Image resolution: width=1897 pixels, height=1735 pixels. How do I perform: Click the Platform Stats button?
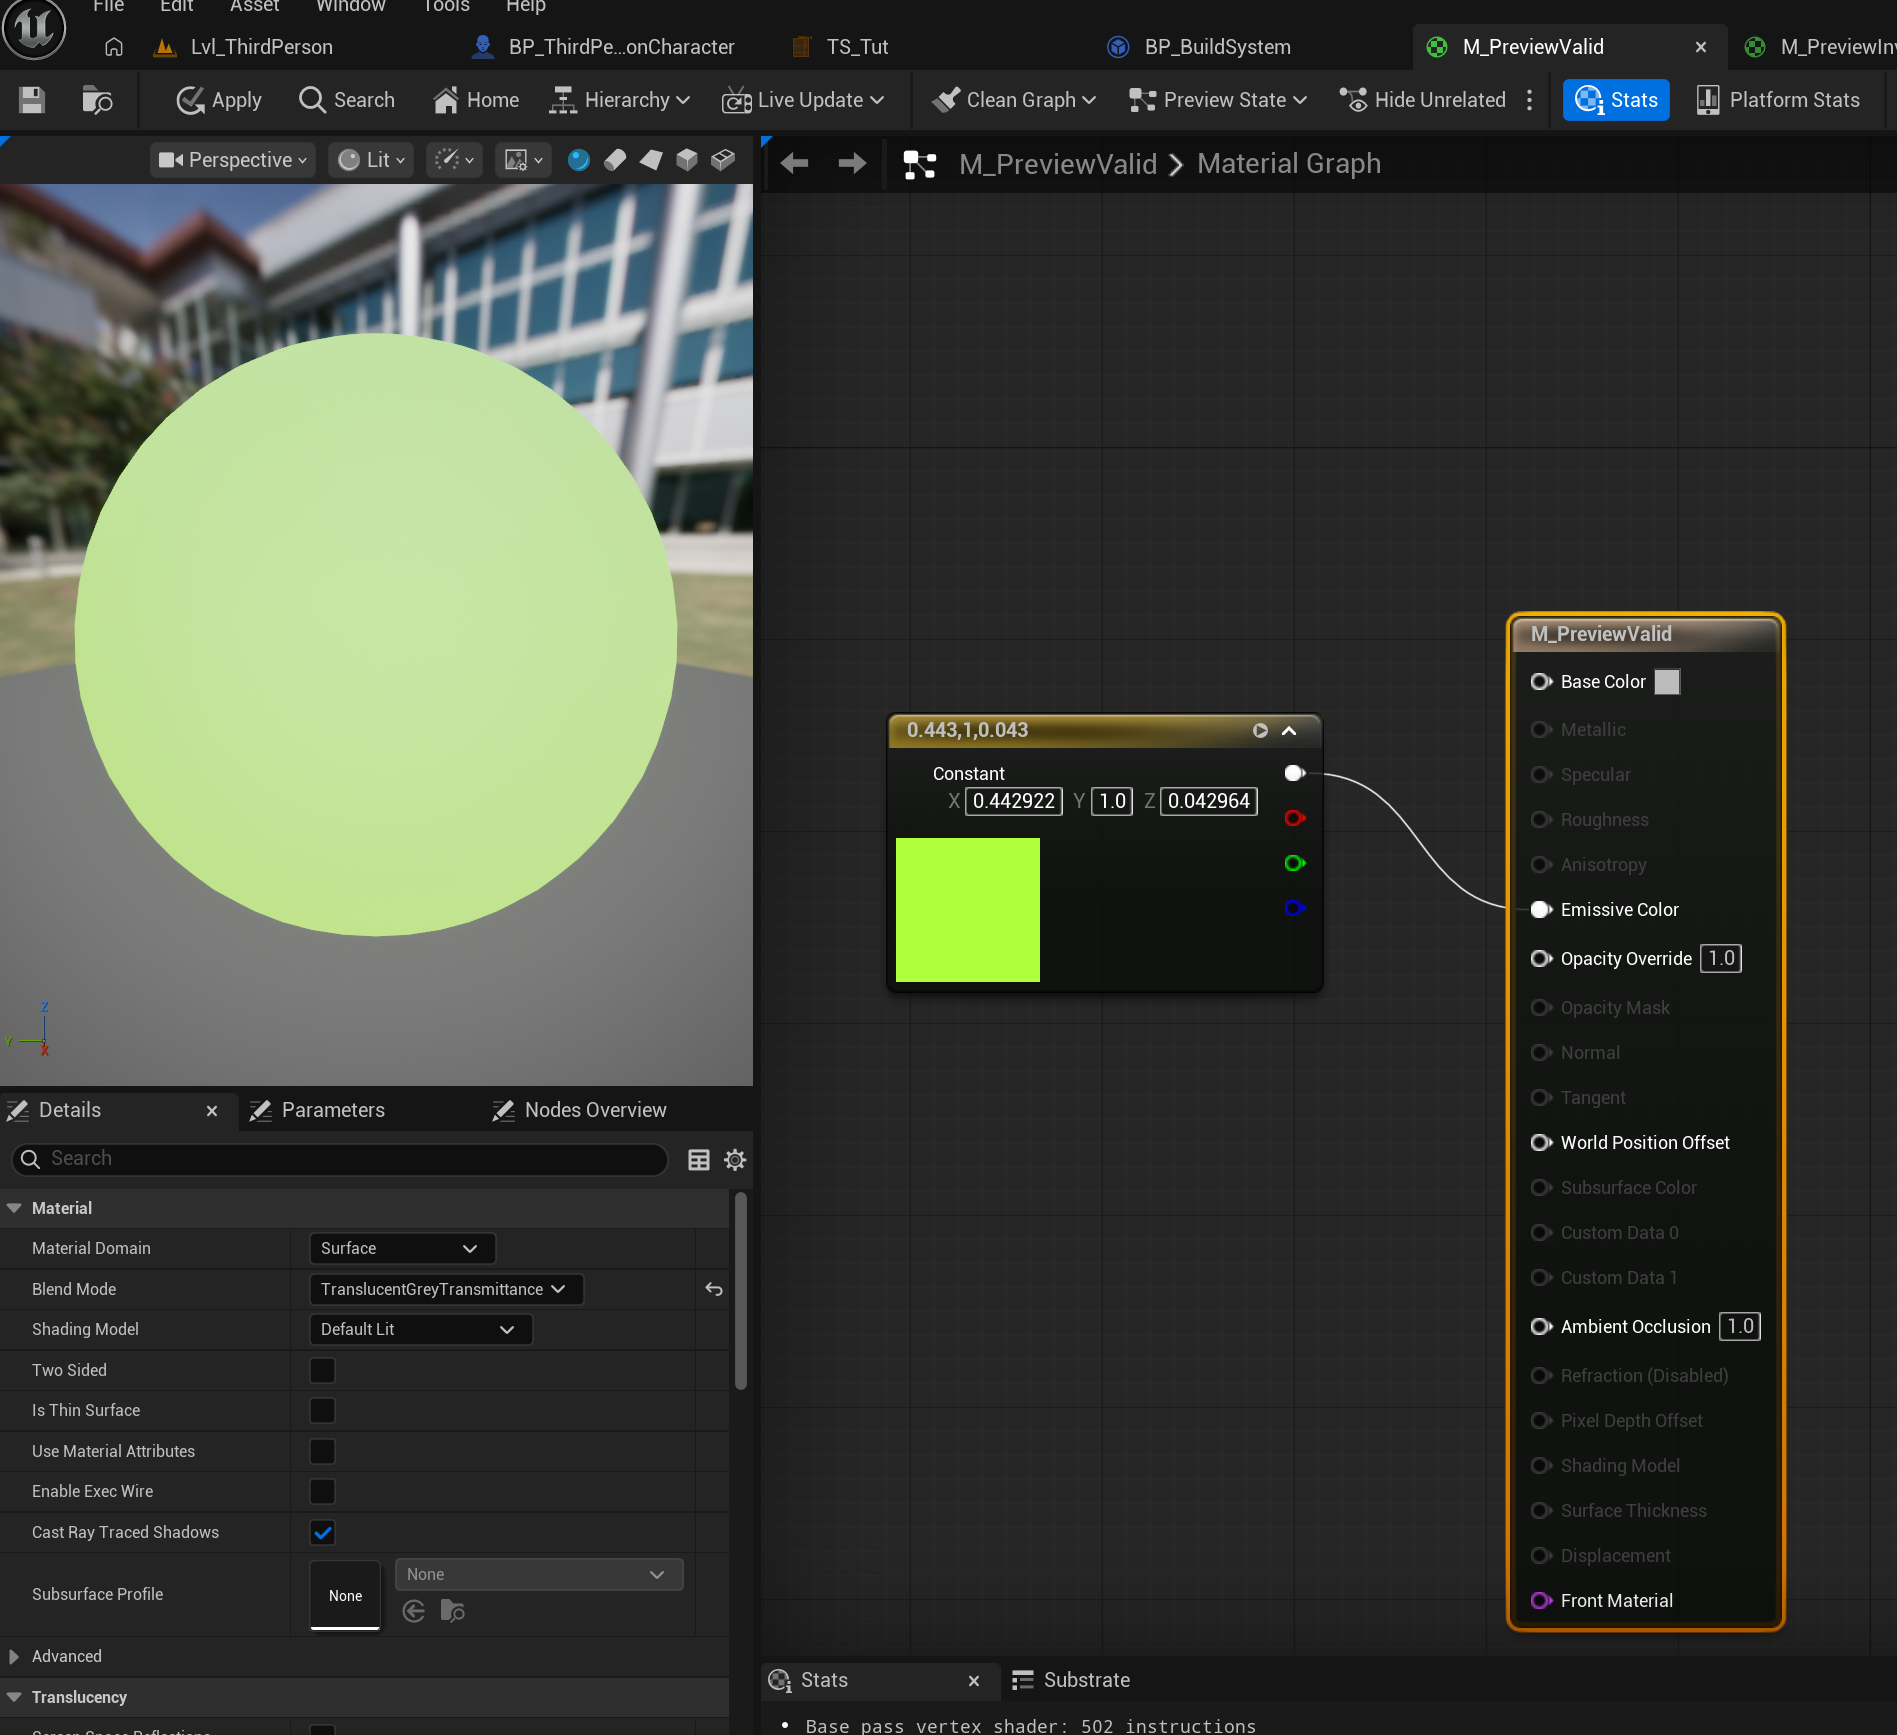(1778, 100)
